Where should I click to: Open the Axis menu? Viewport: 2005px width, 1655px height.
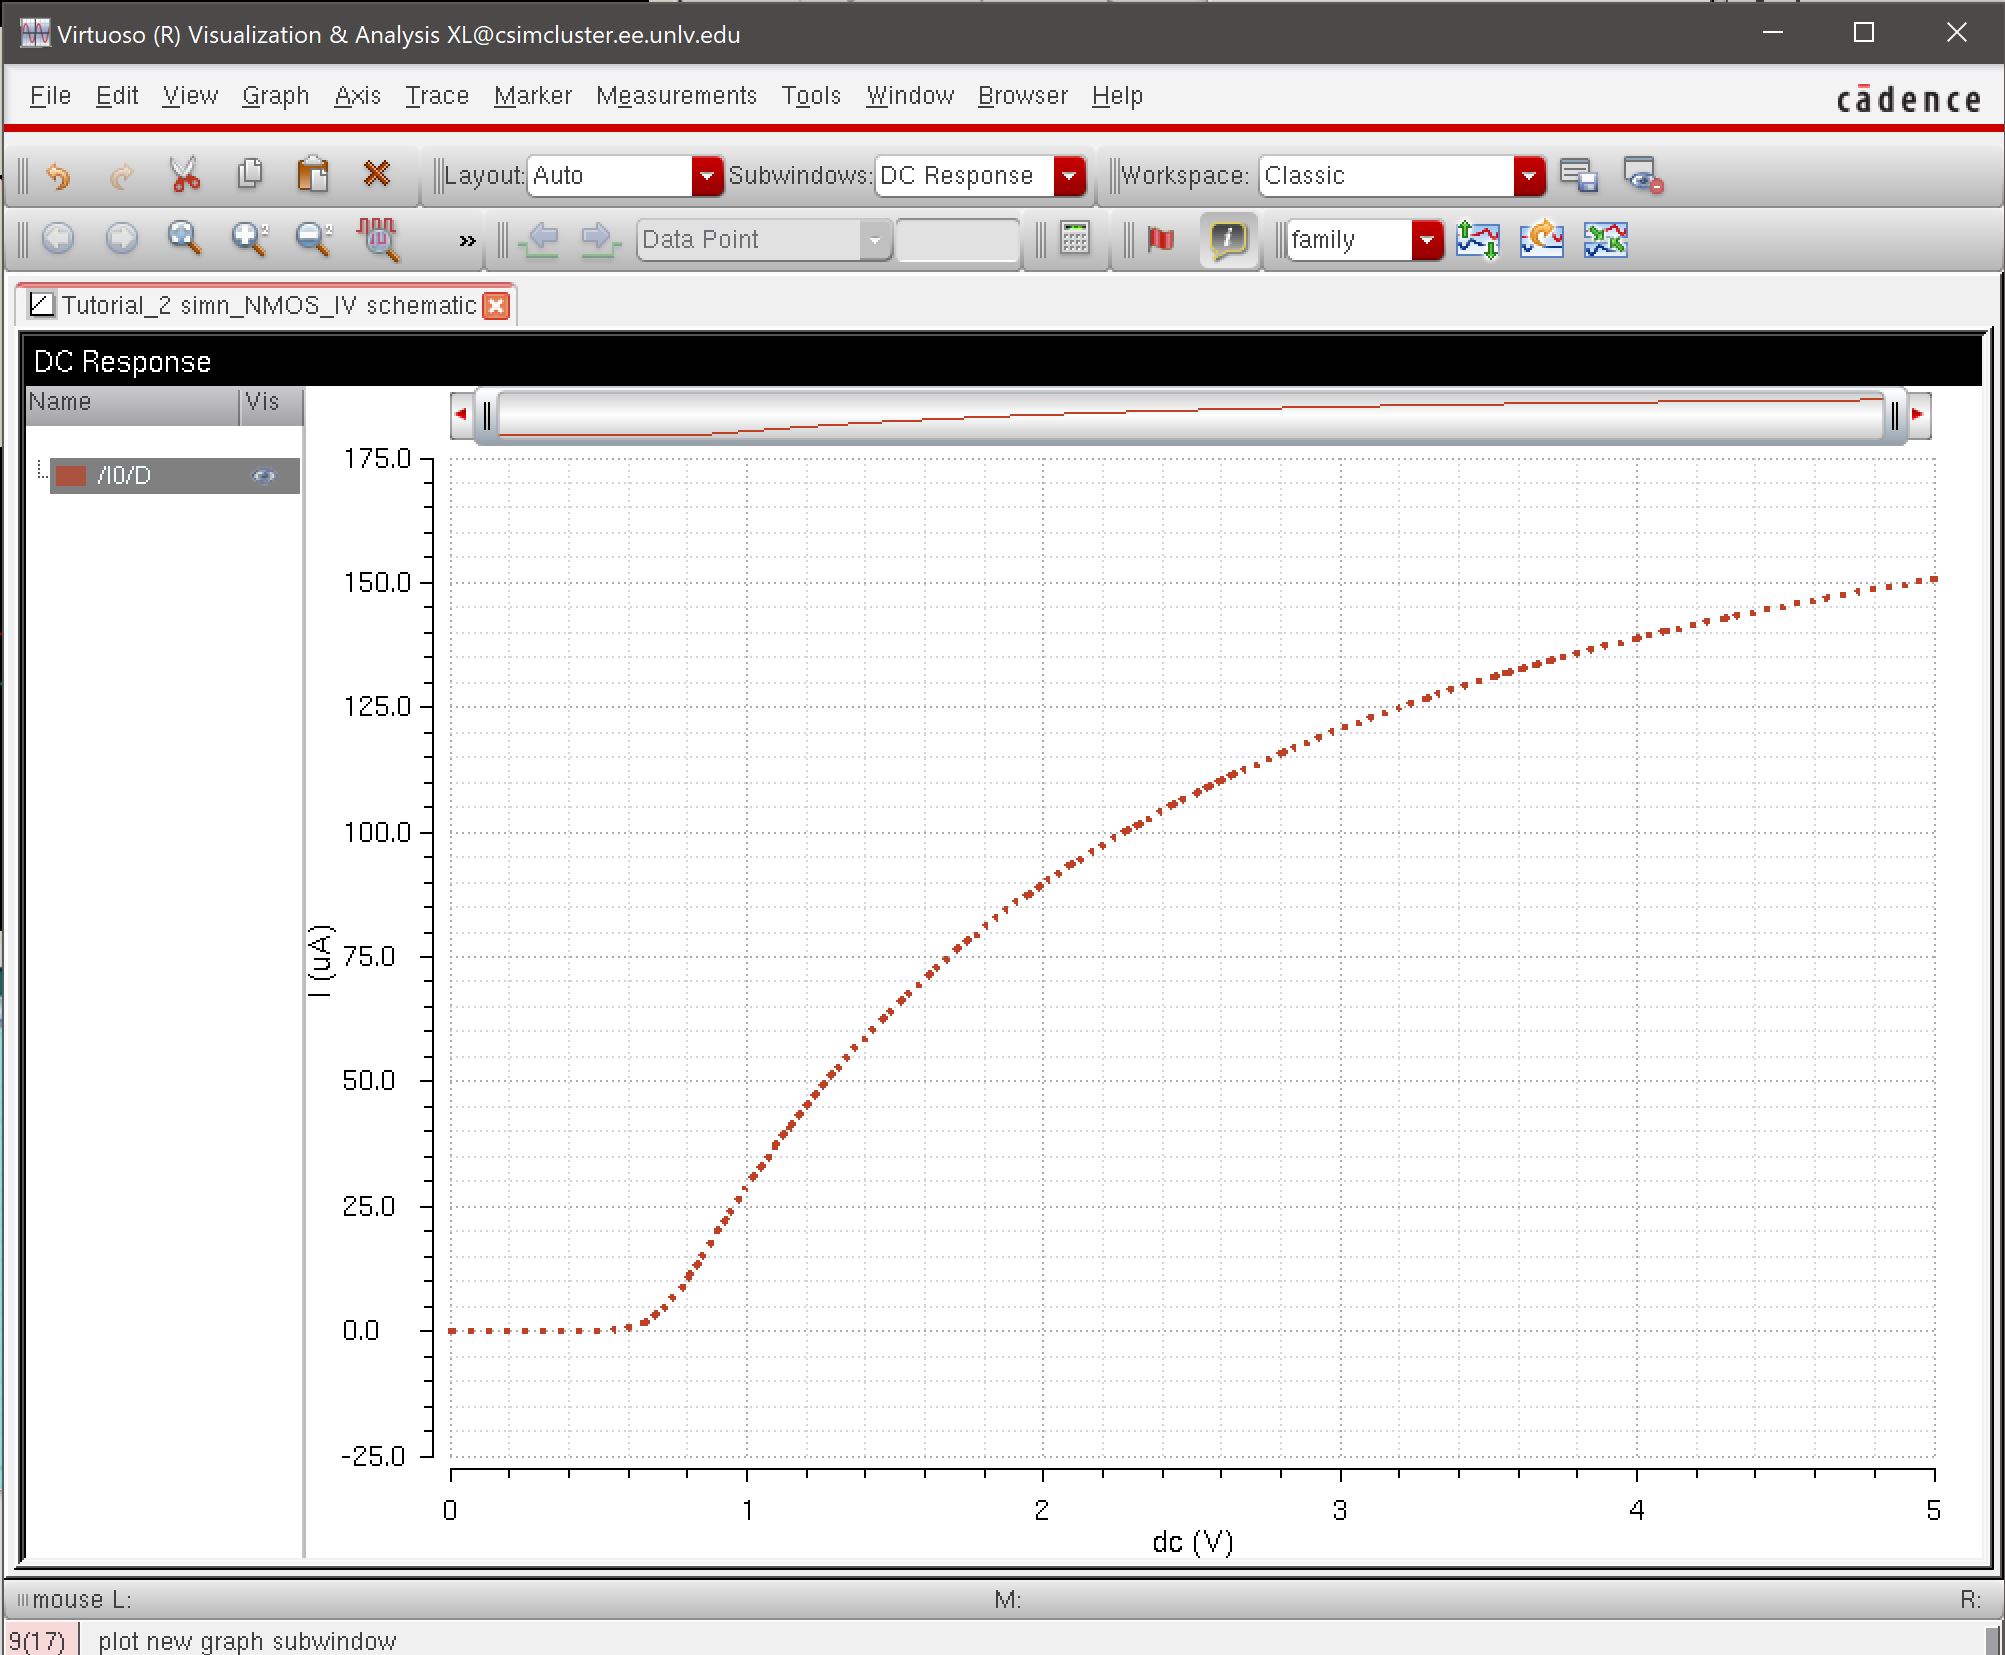(357, 96)
